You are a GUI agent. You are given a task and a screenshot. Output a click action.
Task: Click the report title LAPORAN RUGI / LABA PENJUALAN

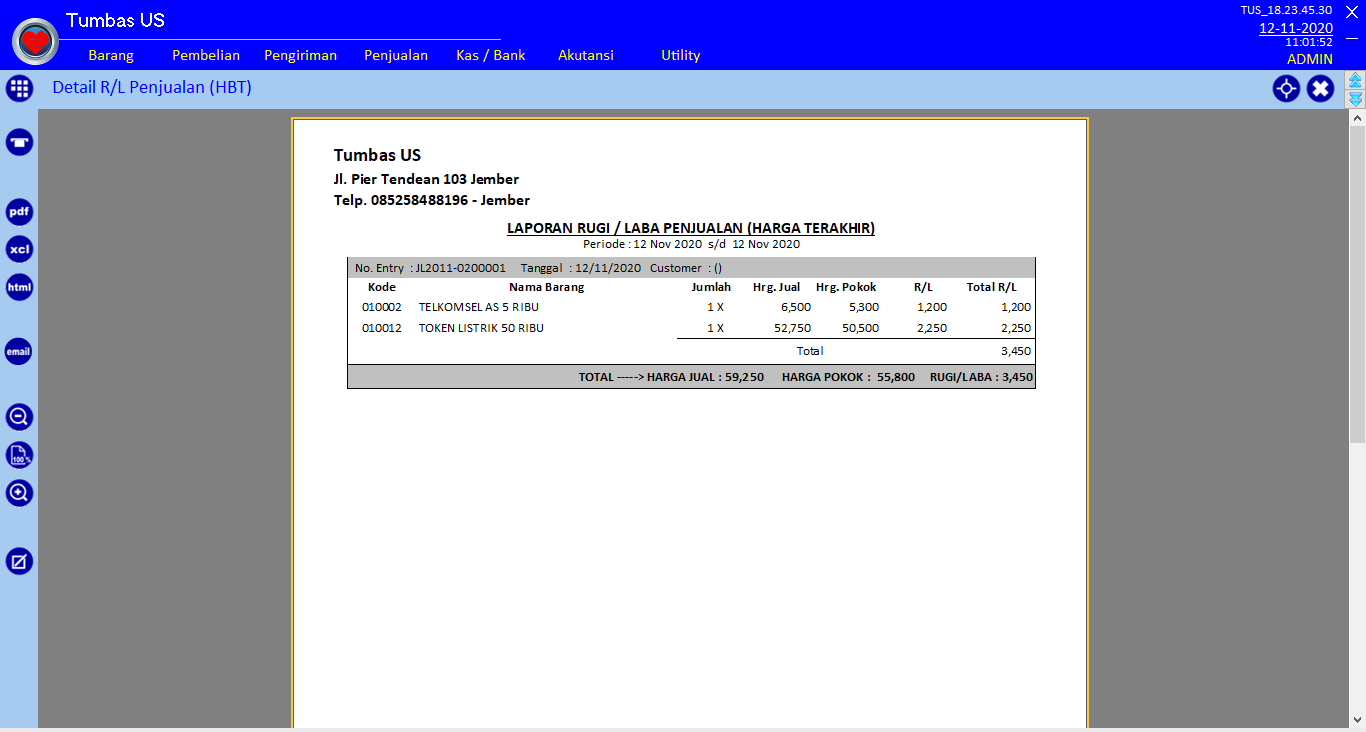tap(691, 228)
